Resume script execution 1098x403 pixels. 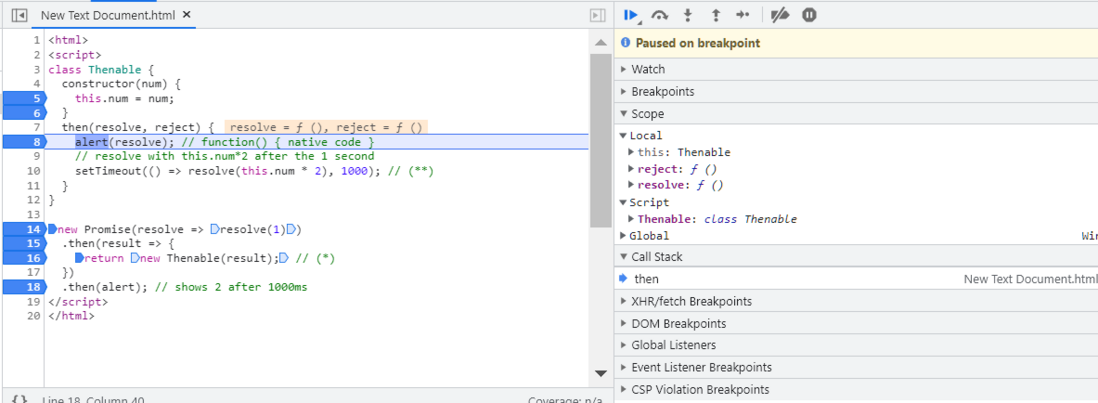tap(630, 15)
